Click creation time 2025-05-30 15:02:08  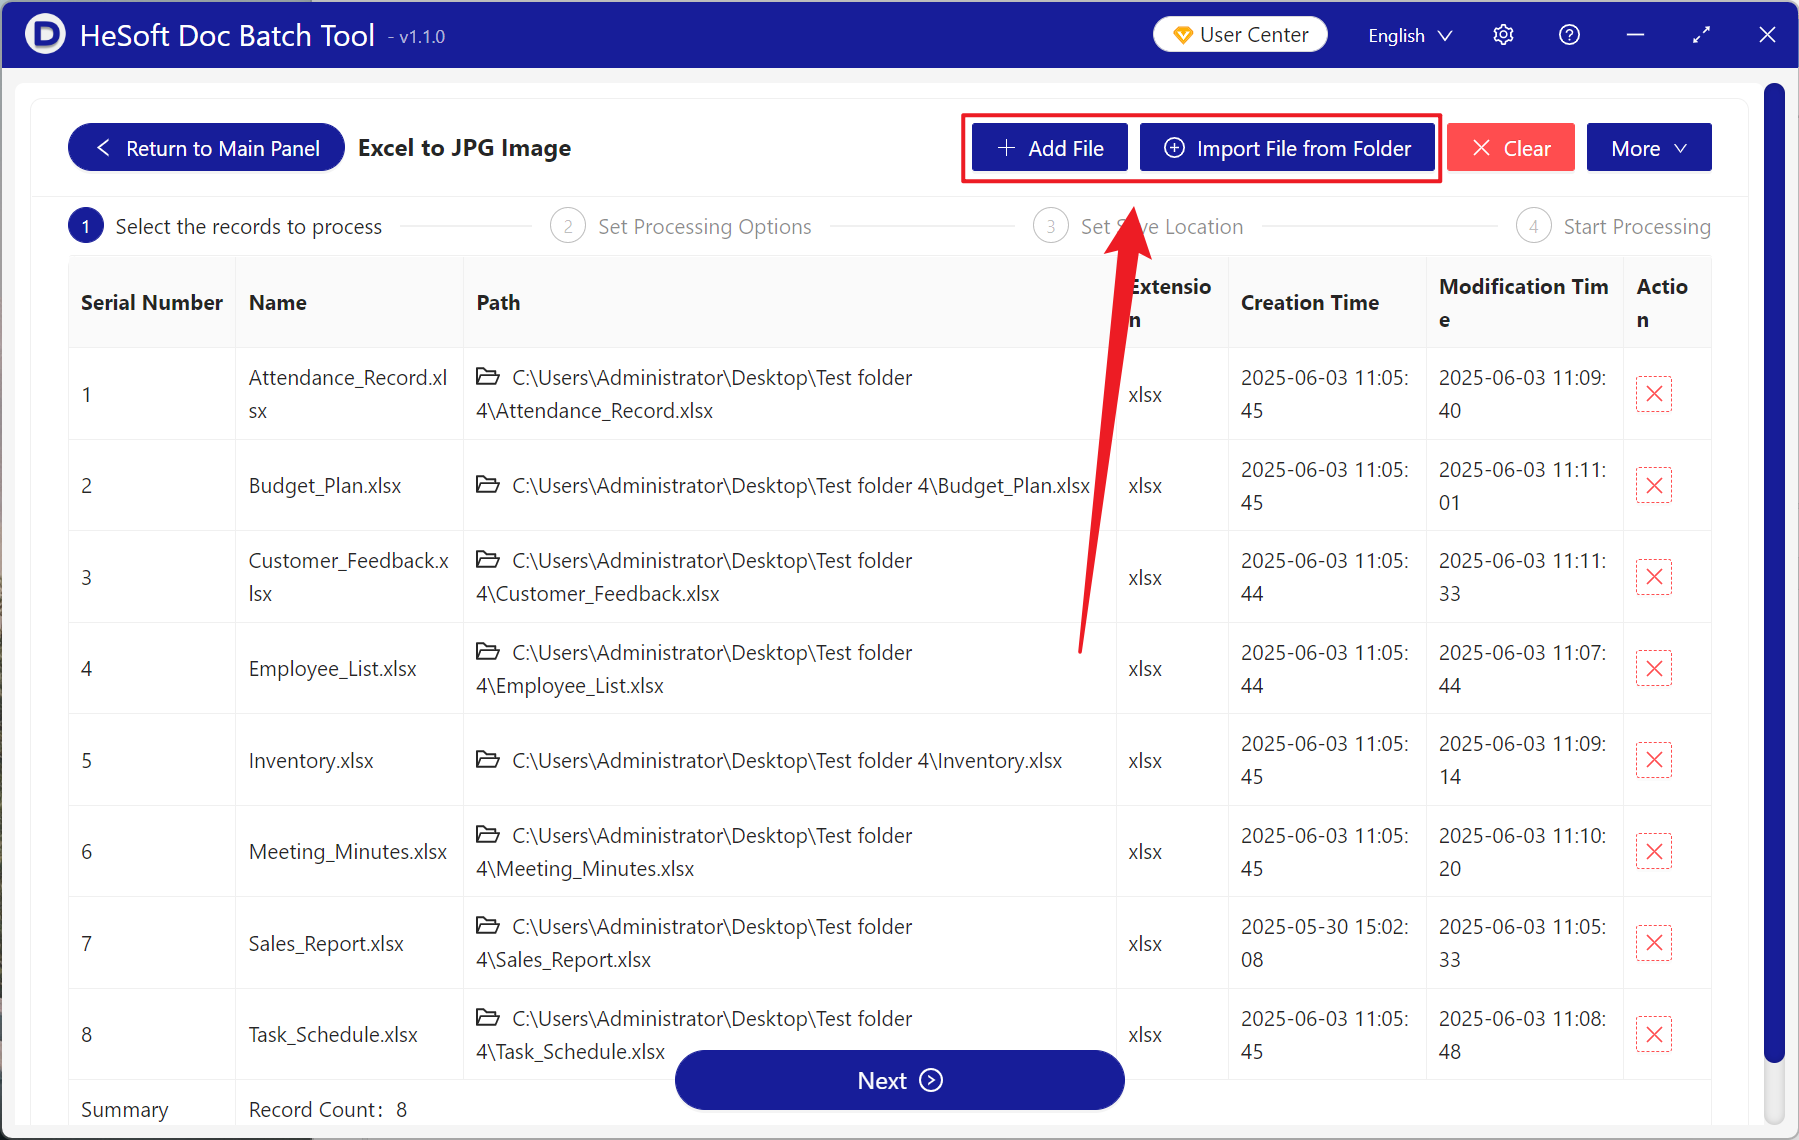[x=1325, y=943]
